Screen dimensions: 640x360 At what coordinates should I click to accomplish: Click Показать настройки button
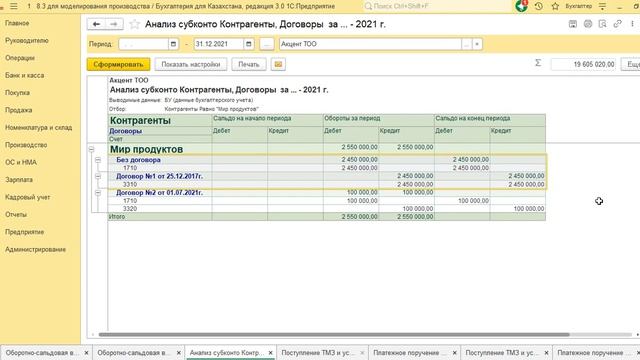(191, 64)
